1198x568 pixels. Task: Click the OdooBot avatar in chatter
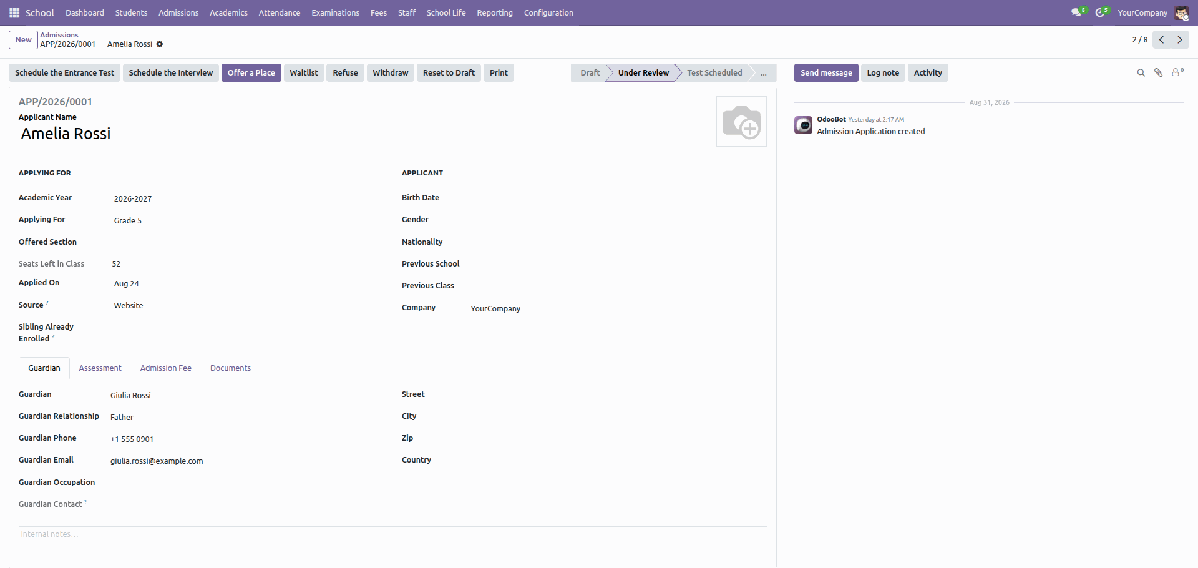pos(803,125)
